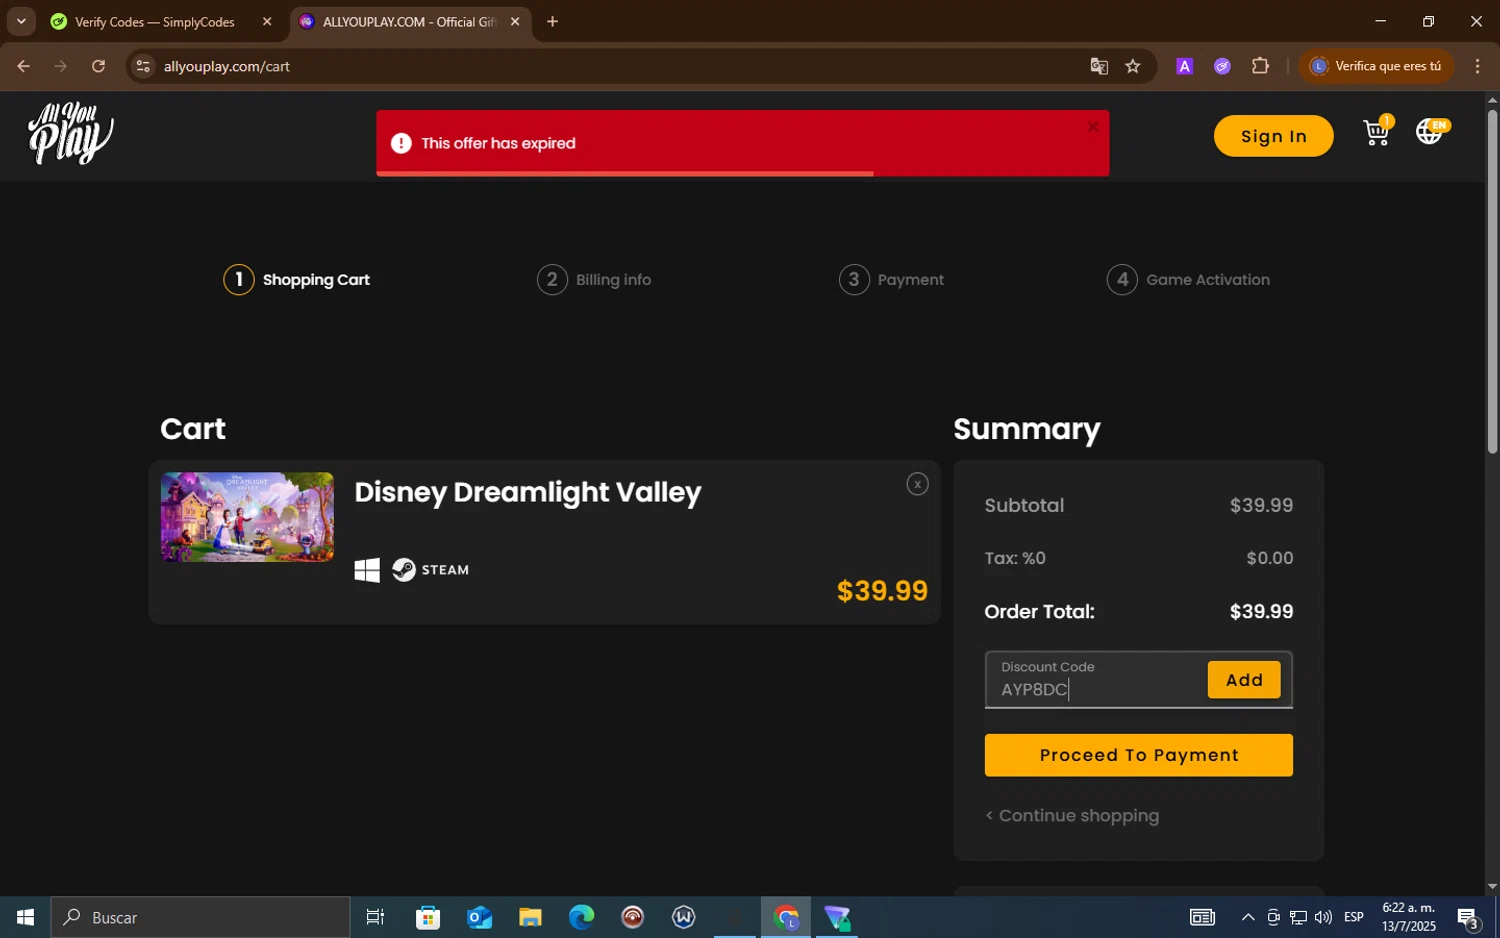Open the news widget icon in the tray
This screenshot has width=1500, height=938.
tap(1202, 917)
